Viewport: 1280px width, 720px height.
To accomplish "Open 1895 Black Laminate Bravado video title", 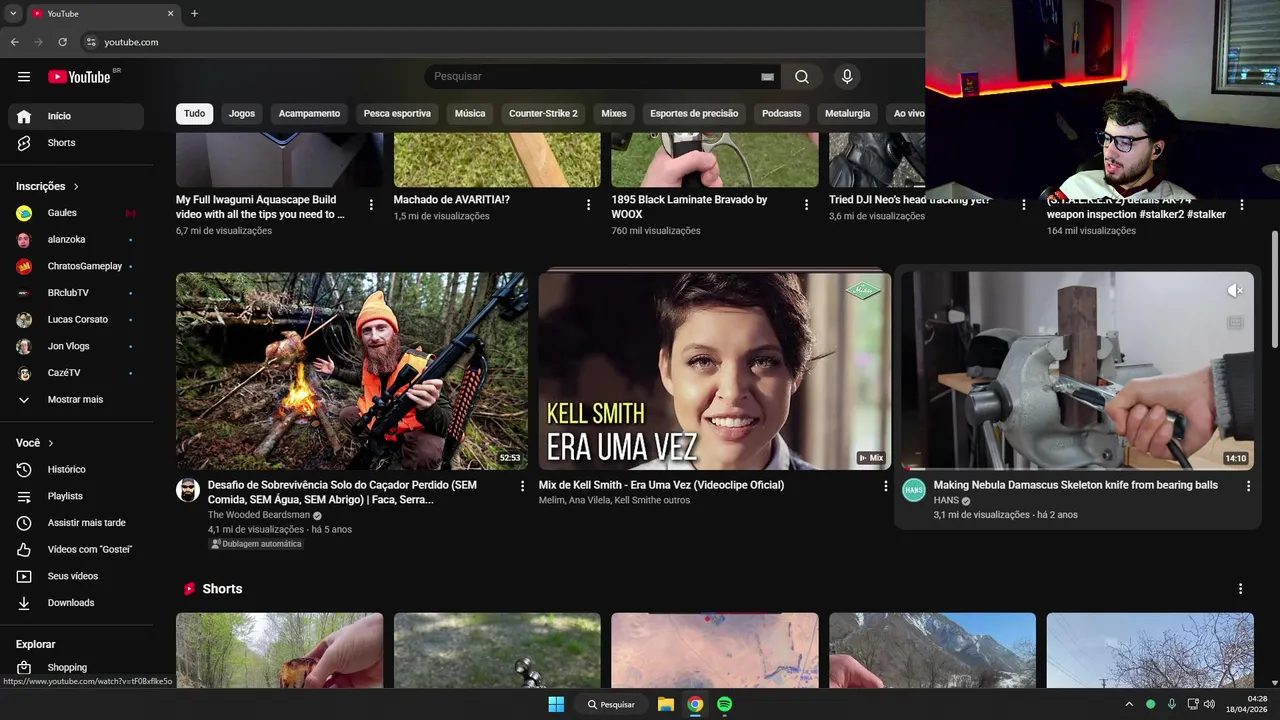I will point(689,207).
